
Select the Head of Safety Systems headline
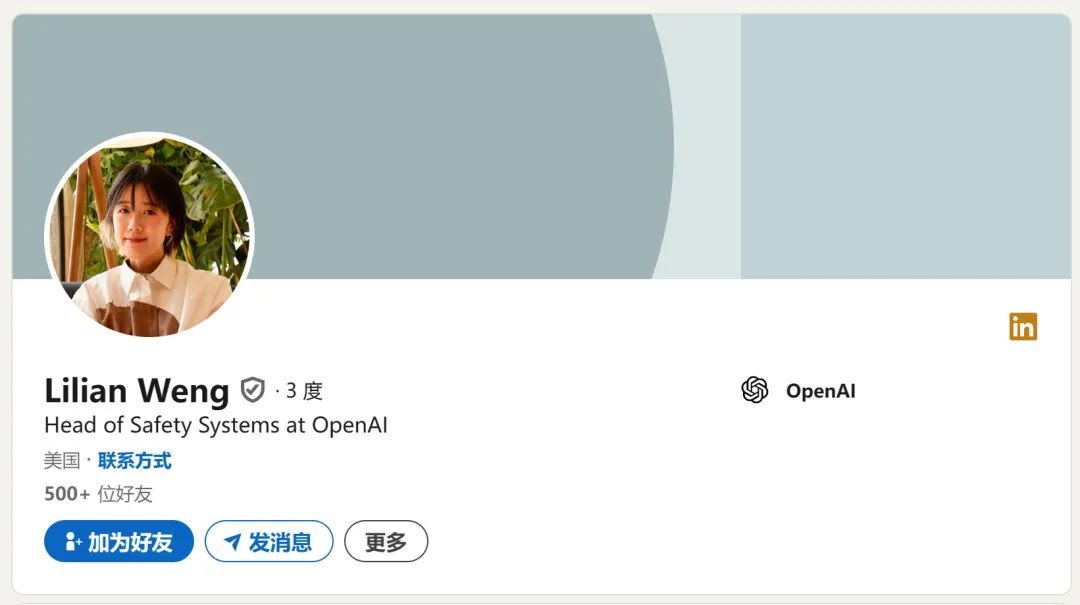click(x=216, y=425)
